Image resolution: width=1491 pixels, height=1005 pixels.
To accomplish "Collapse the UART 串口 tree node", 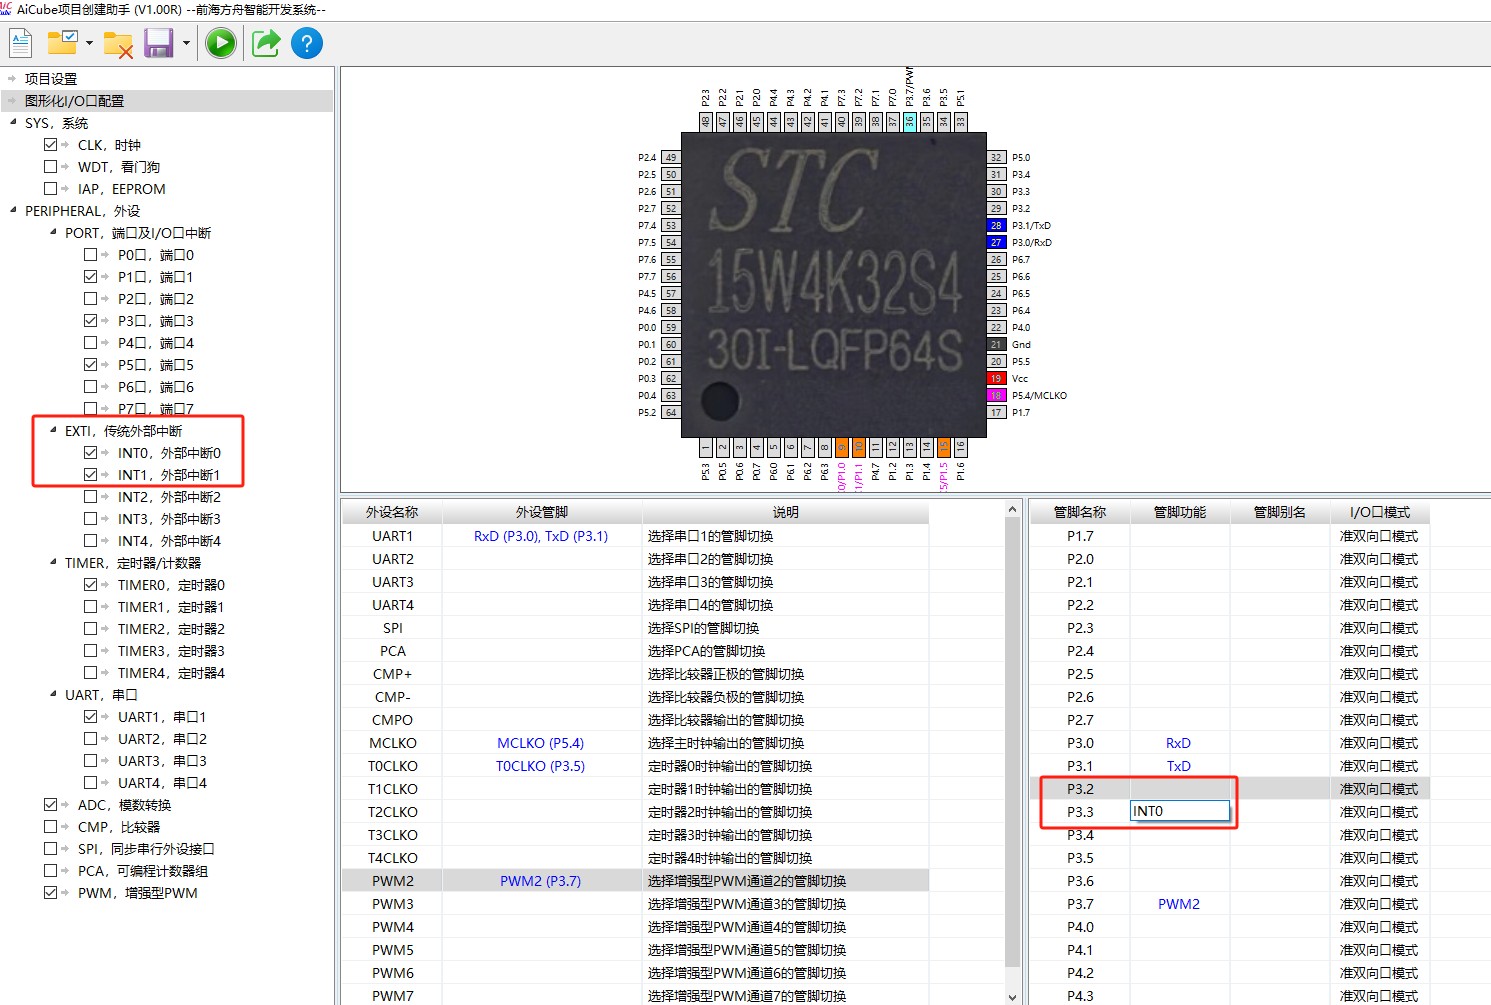I will [53, 695].
